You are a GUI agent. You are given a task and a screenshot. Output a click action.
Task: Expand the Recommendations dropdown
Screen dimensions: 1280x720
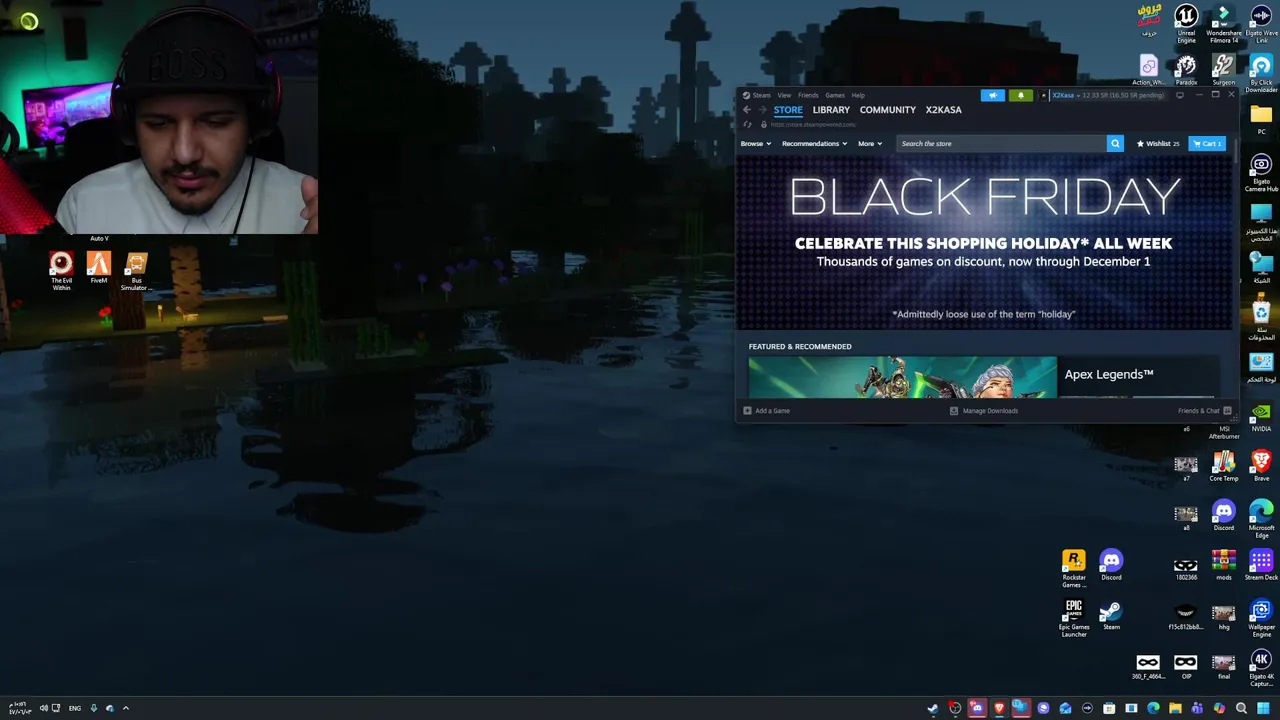814,143
